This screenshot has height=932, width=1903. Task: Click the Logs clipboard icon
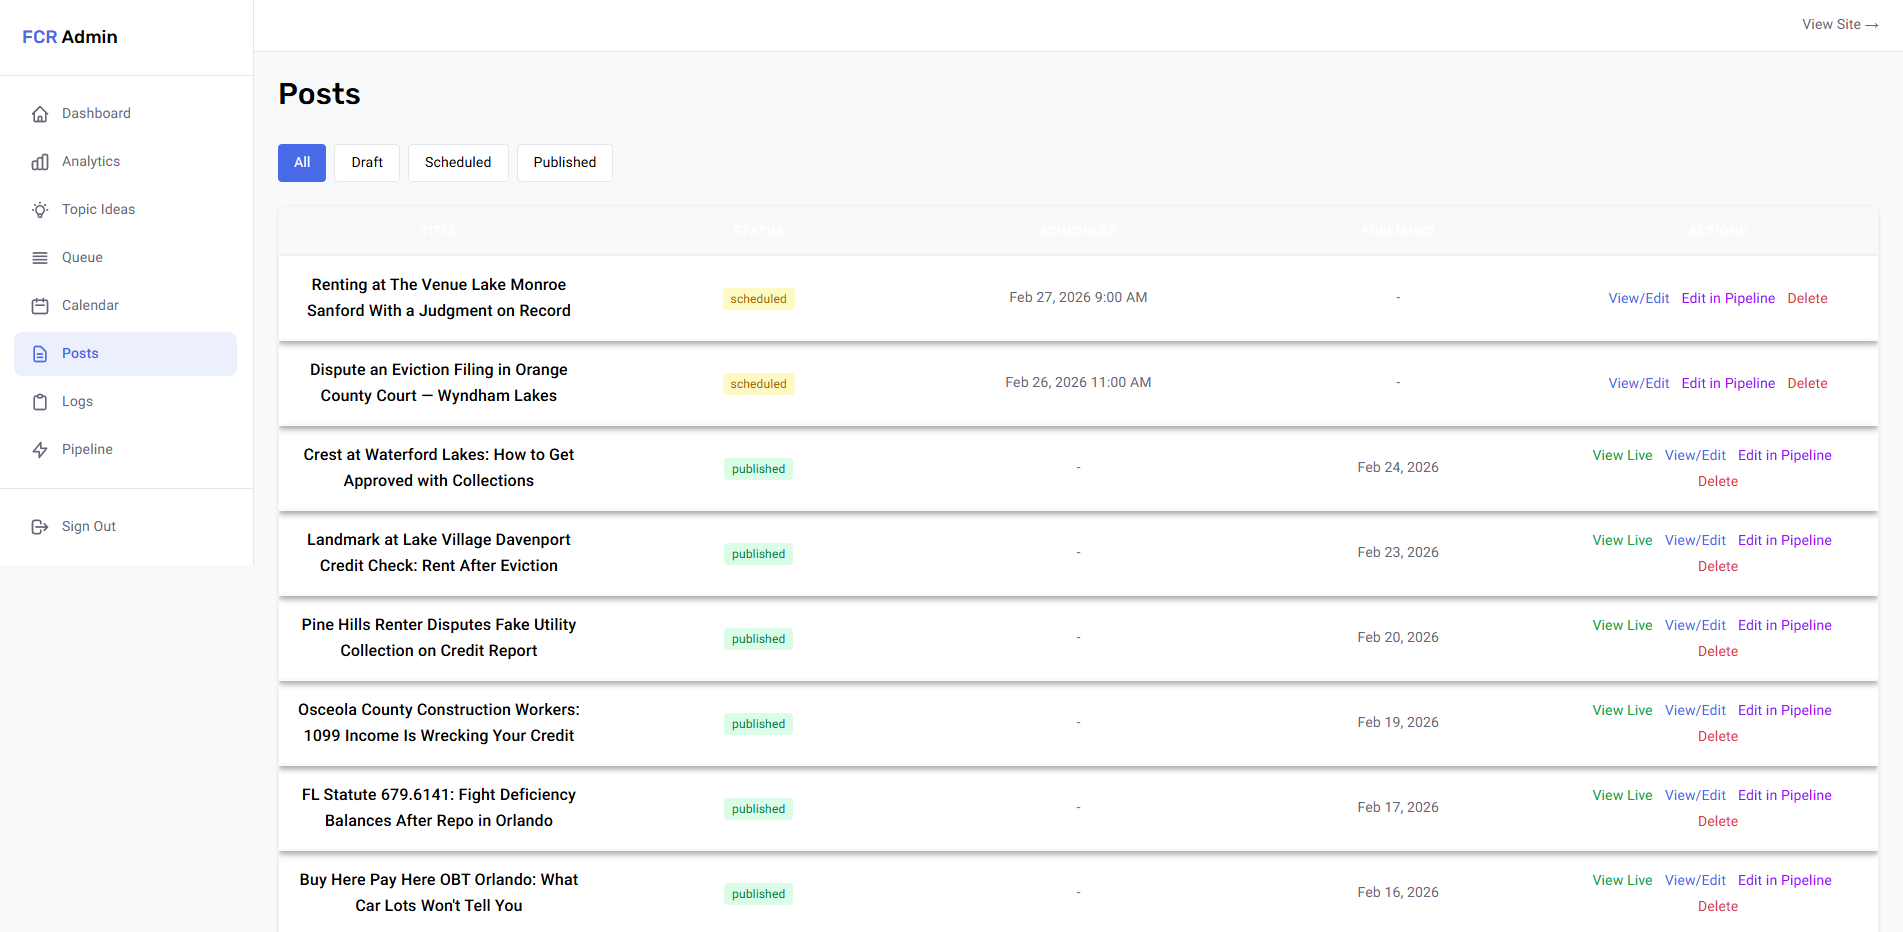pyautogui.click(x=40, y=402)
